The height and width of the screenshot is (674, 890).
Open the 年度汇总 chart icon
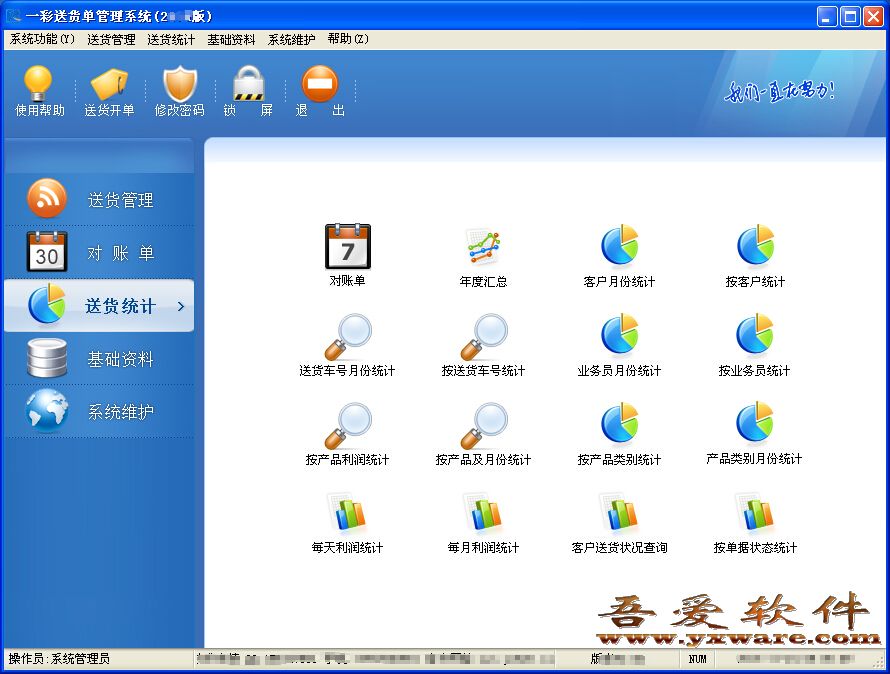pos(483,247)
